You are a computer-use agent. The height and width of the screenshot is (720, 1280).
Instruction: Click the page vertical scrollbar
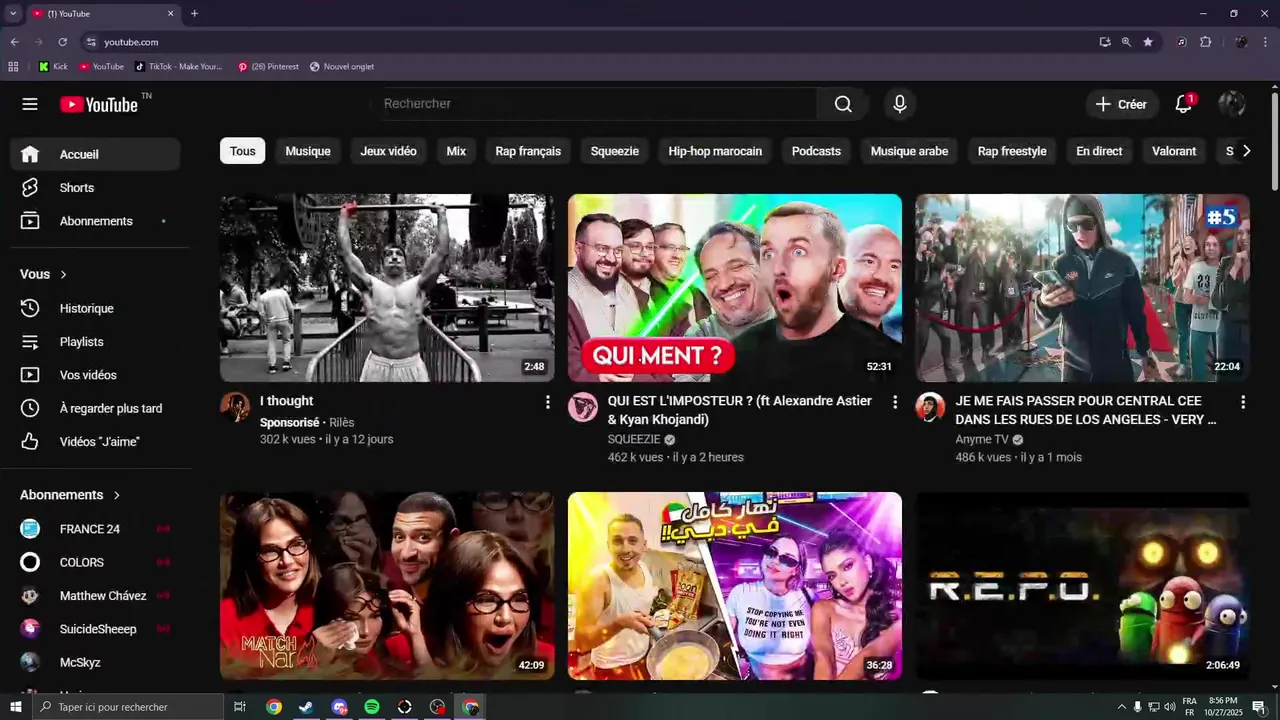tap(1274, 140)
